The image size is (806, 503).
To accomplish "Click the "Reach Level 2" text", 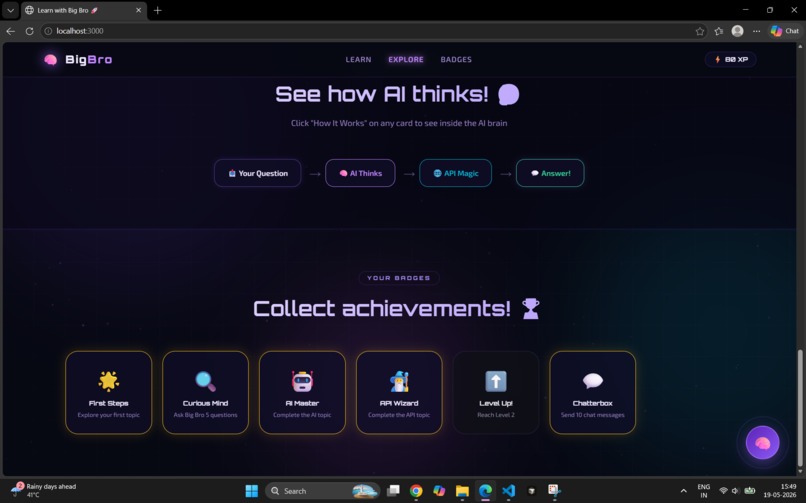I will 496,415.
